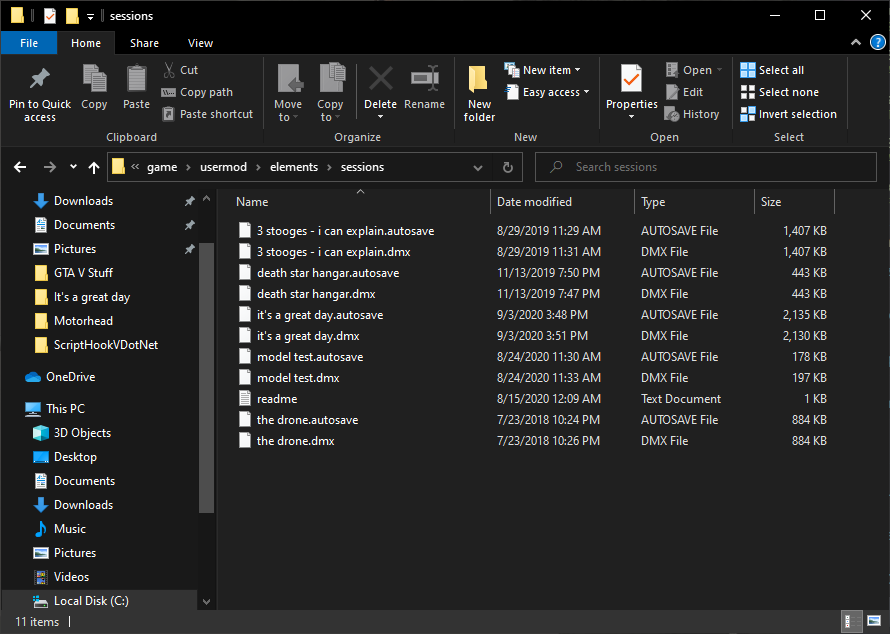This screenshot has height=634, width=890.
Task: Open the File menu tab
Action: [29, 43]
